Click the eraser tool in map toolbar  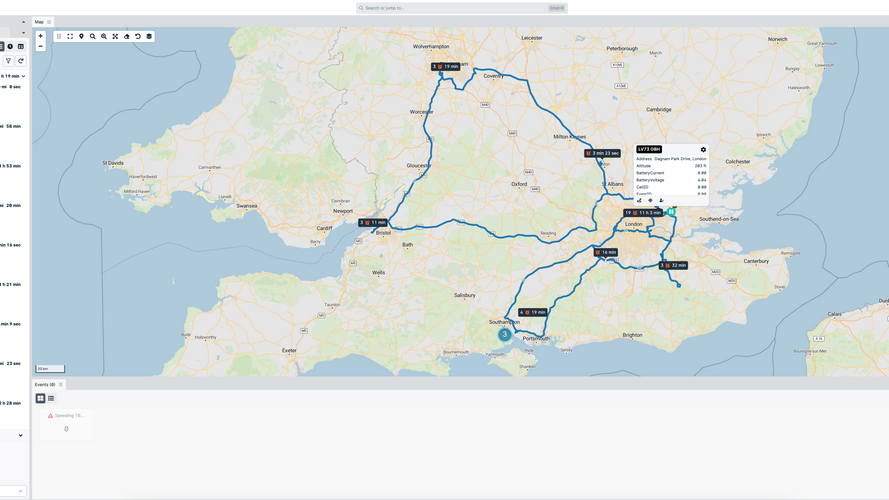pos(126,36)
